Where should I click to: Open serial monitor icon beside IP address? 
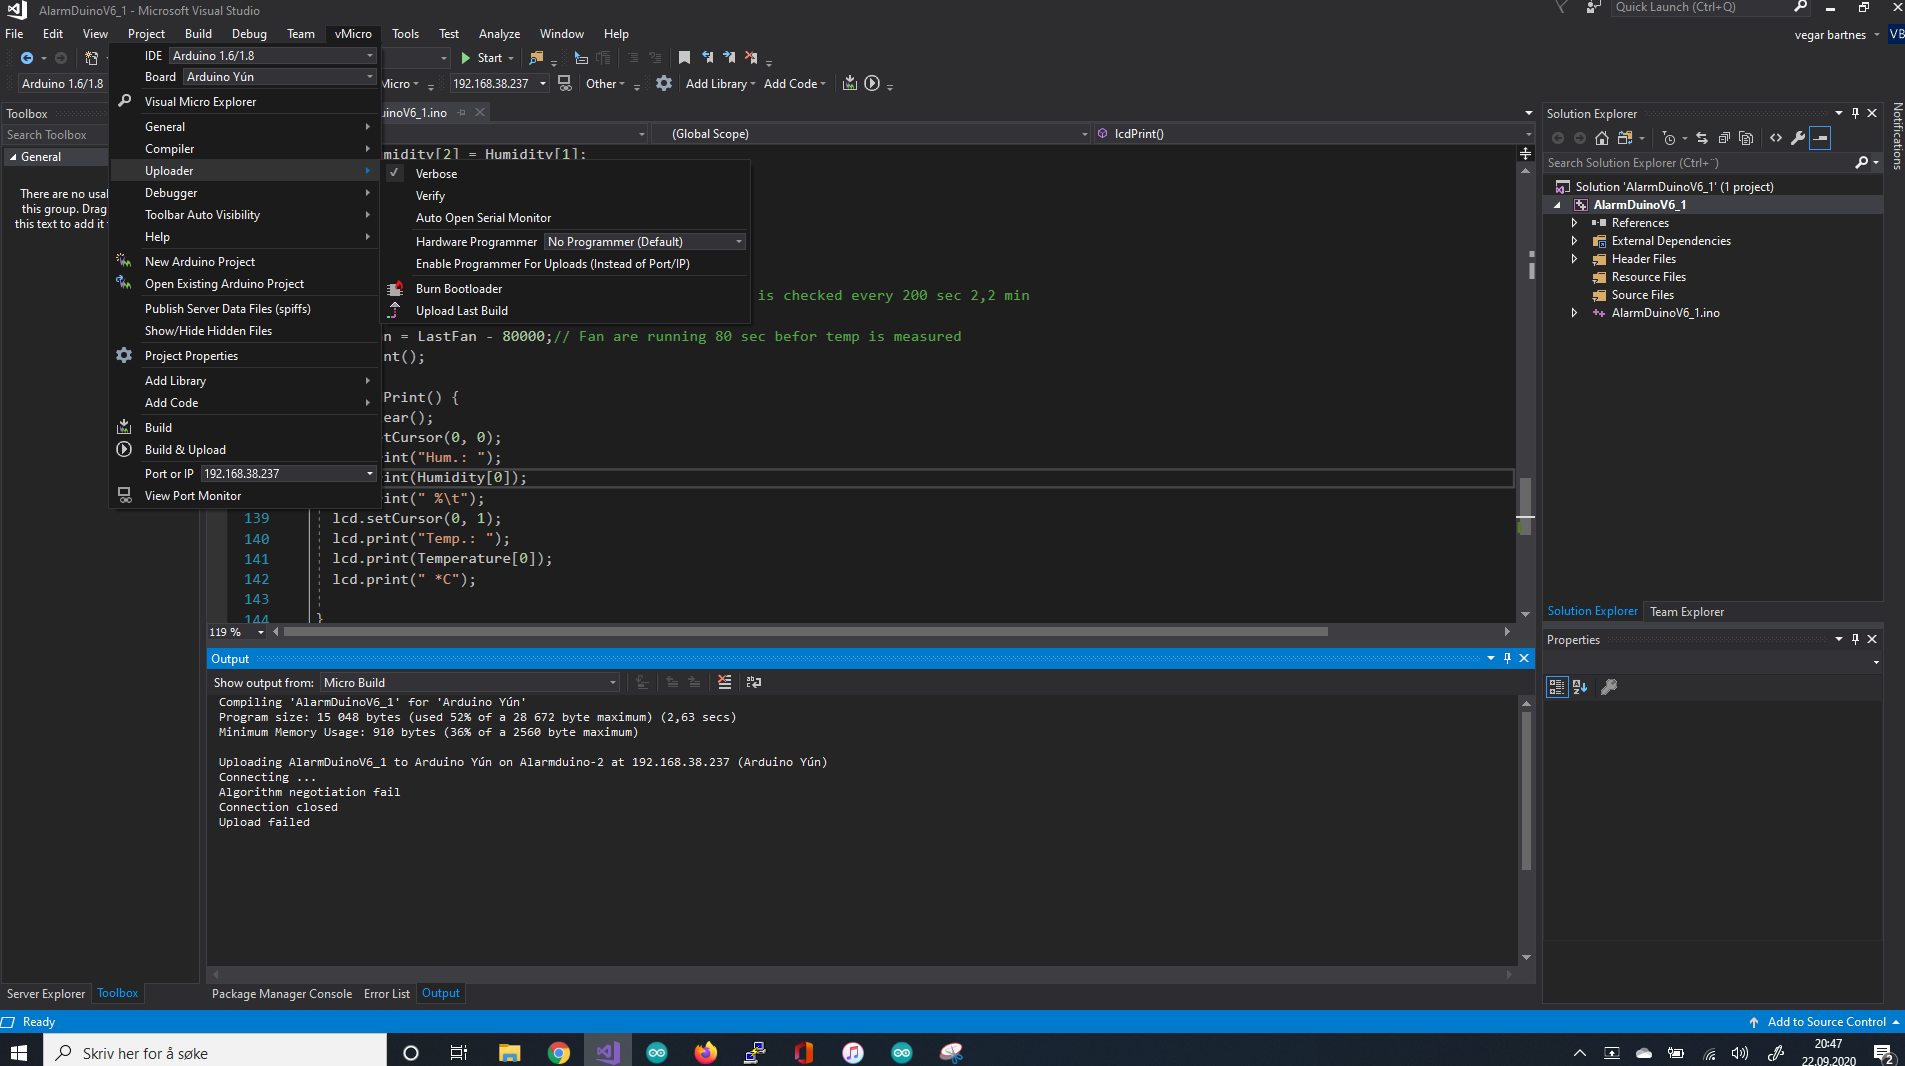(565, 83)
